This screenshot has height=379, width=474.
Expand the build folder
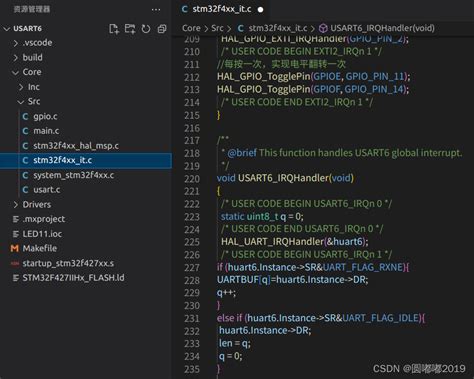[16, 58]
